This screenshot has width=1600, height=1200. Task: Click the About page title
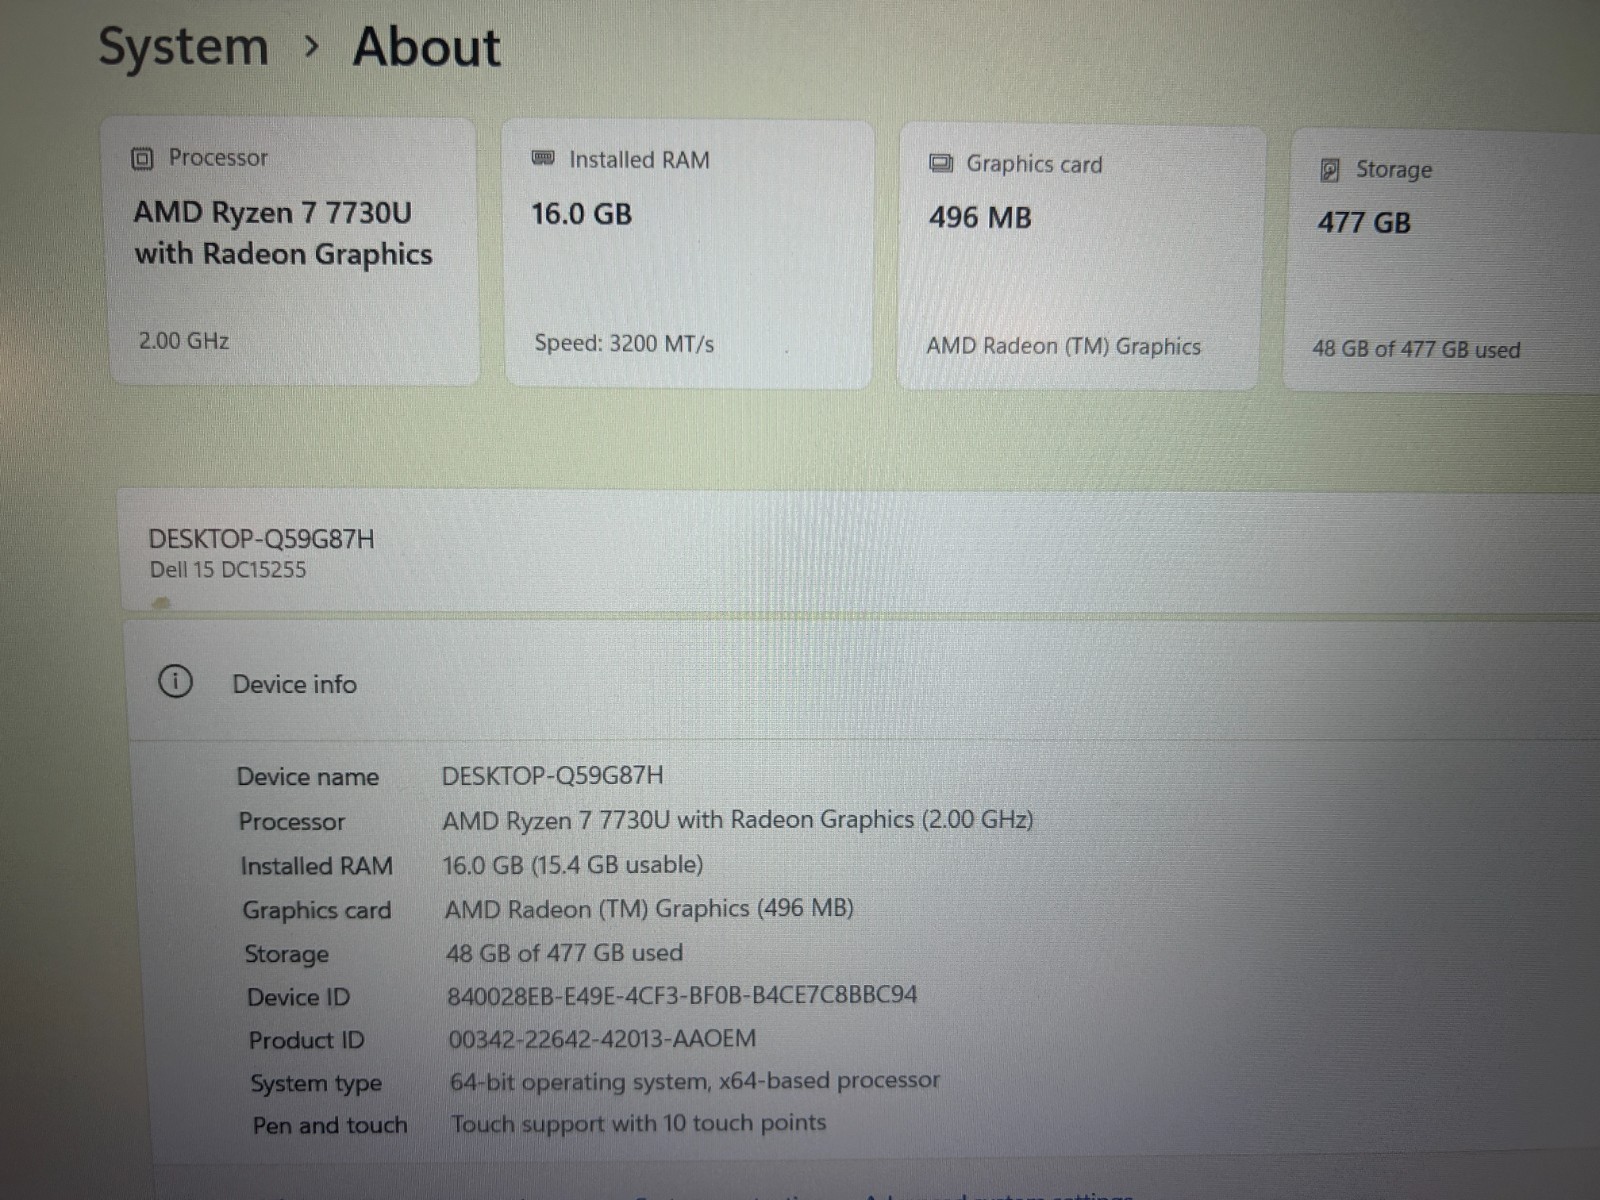coord(427,47)
